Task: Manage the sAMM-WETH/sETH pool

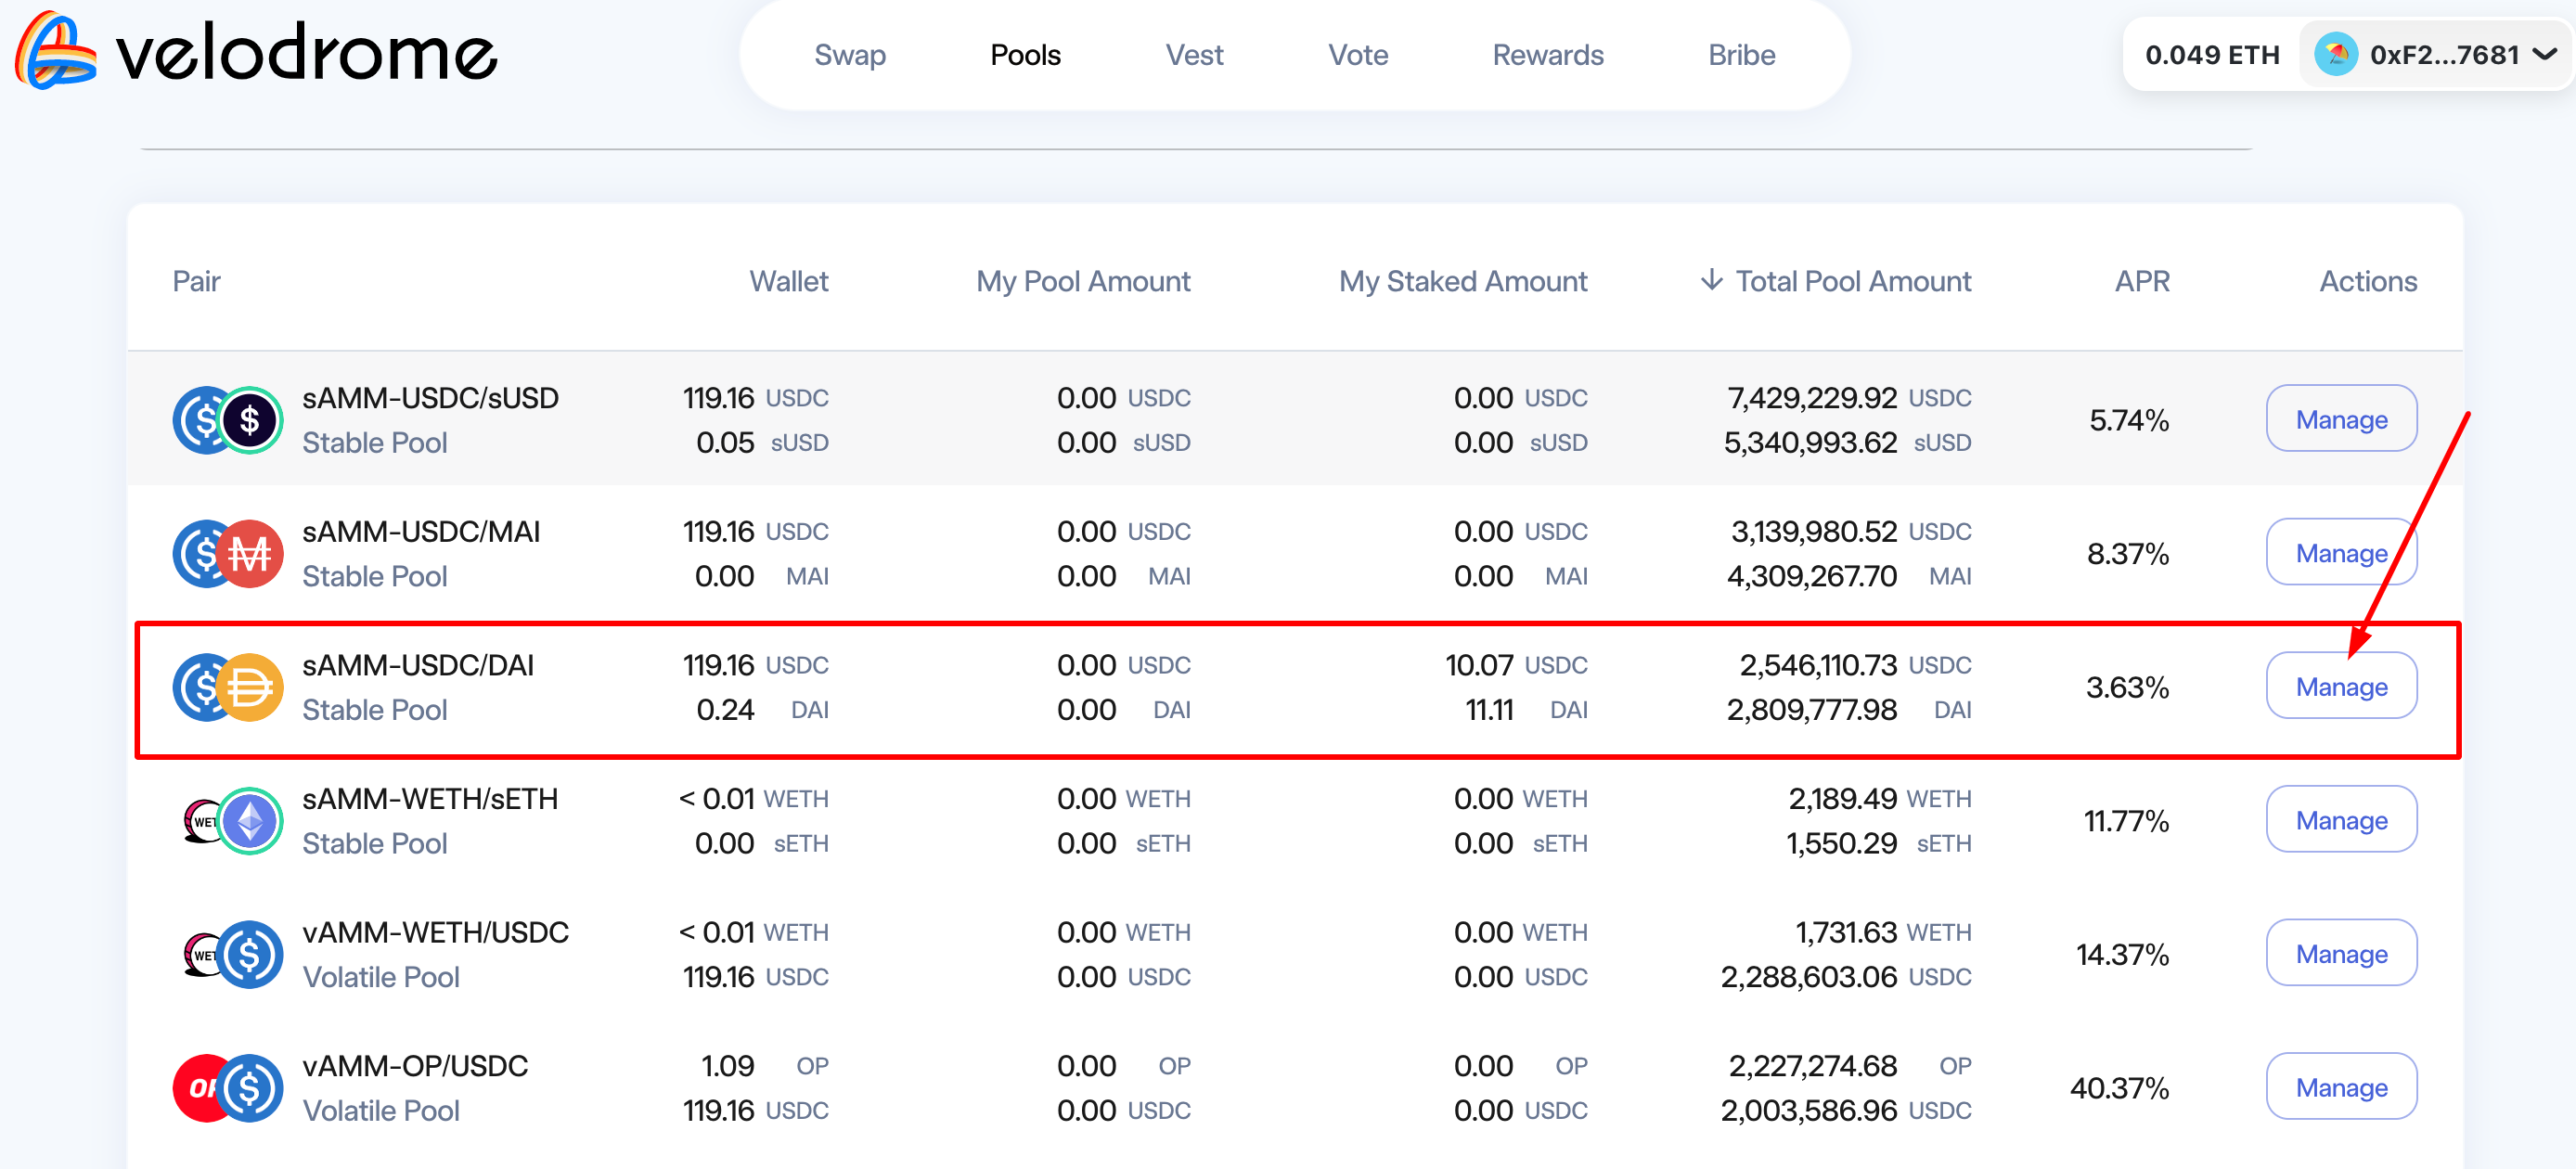Action: point(2341,820)
